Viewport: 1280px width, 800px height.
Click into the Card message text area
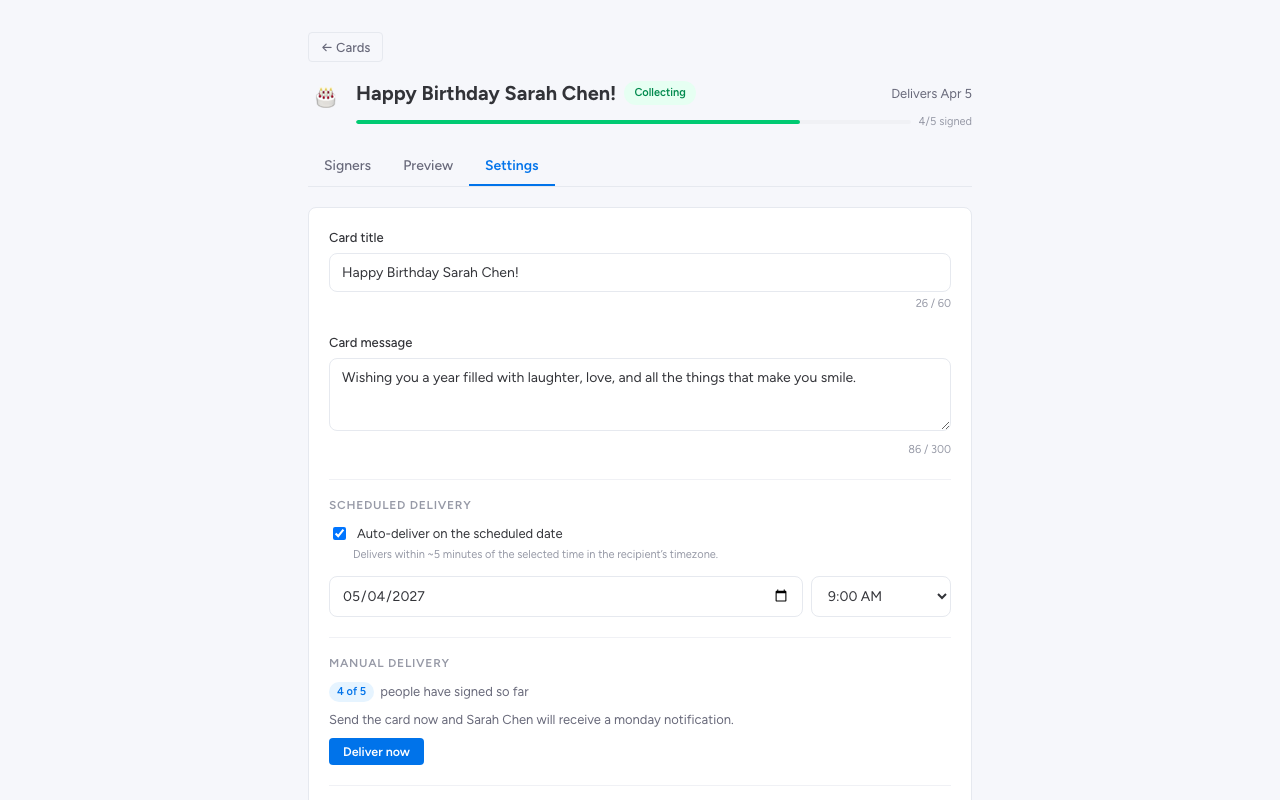(640, 394)
